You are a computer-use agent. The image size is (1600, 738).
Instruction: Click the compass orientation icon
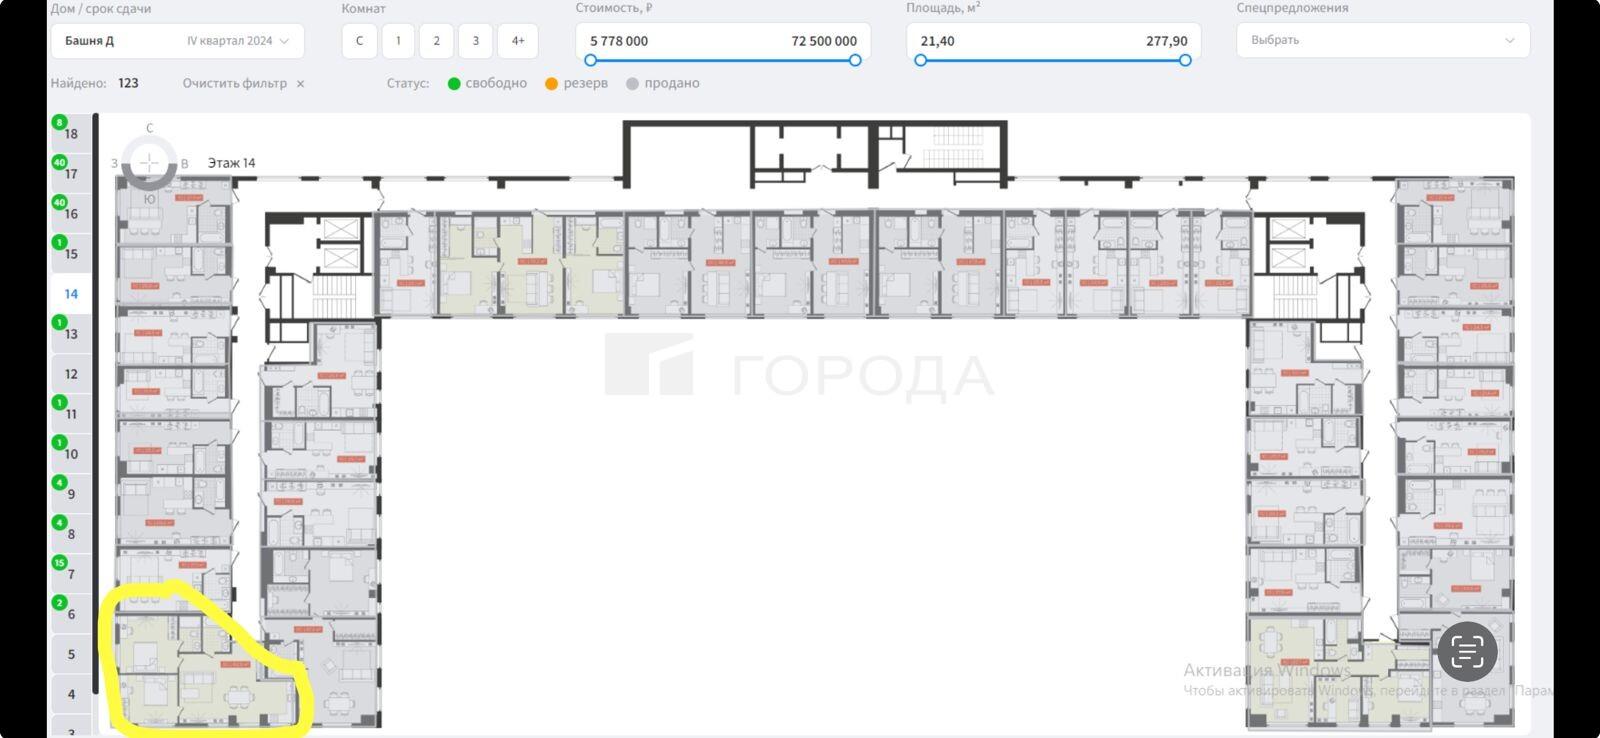149,163
